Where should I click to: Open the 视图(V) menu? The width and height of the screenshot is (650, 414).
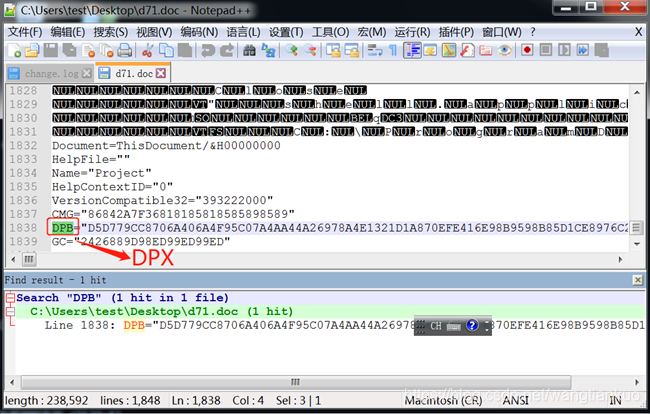(154, 32)
